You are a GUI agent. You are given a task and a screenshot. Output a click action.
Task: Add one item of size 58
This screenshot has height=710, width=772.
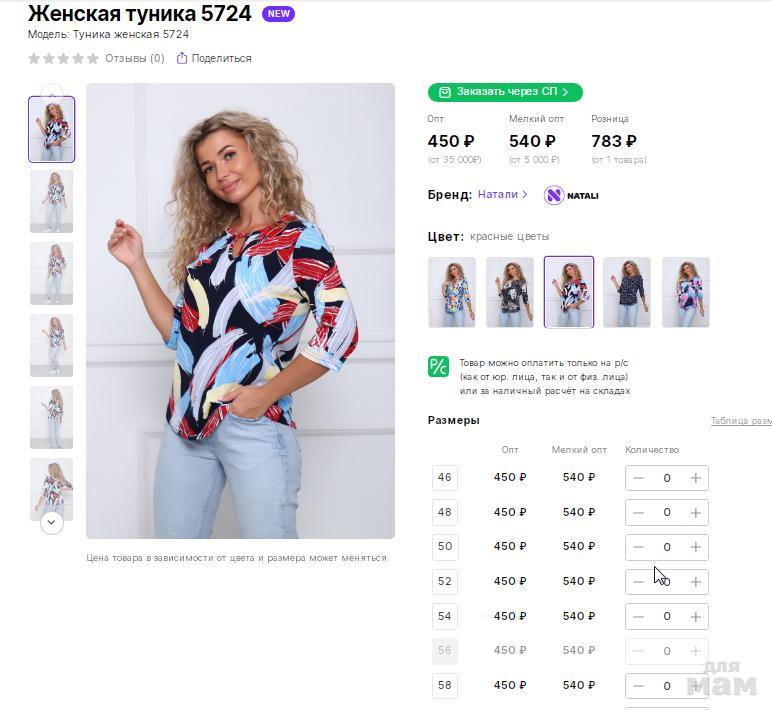coord(696,686)
